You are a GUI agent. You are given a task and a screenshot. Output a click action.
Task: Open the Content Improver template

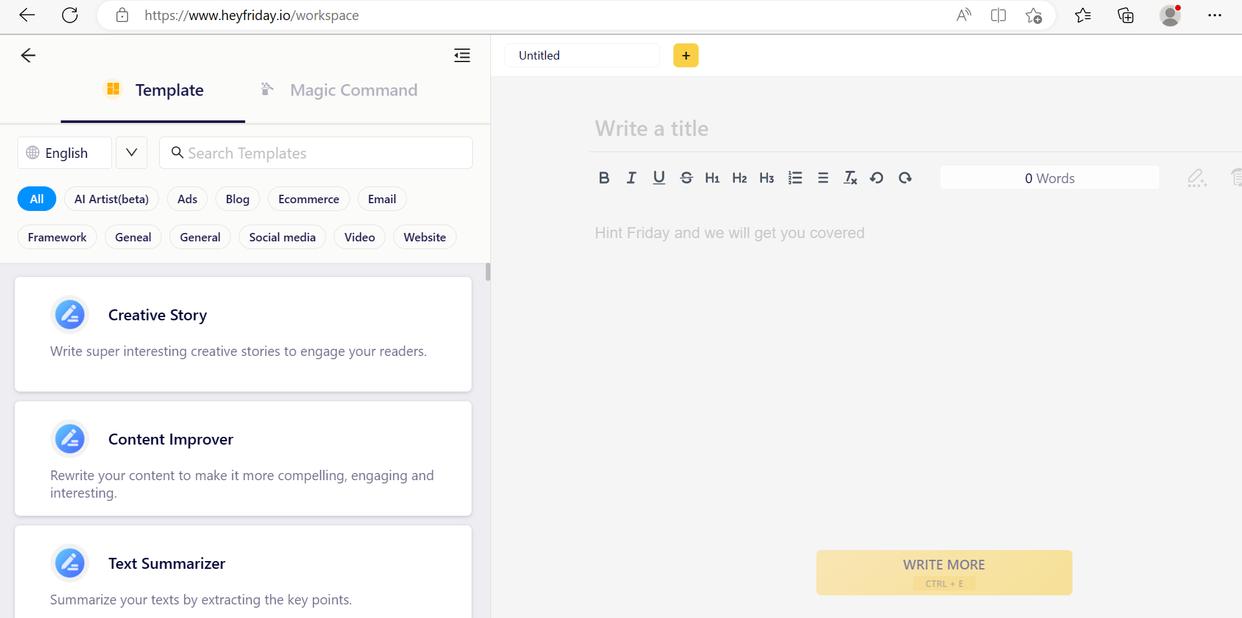click(x=243, y=459)
